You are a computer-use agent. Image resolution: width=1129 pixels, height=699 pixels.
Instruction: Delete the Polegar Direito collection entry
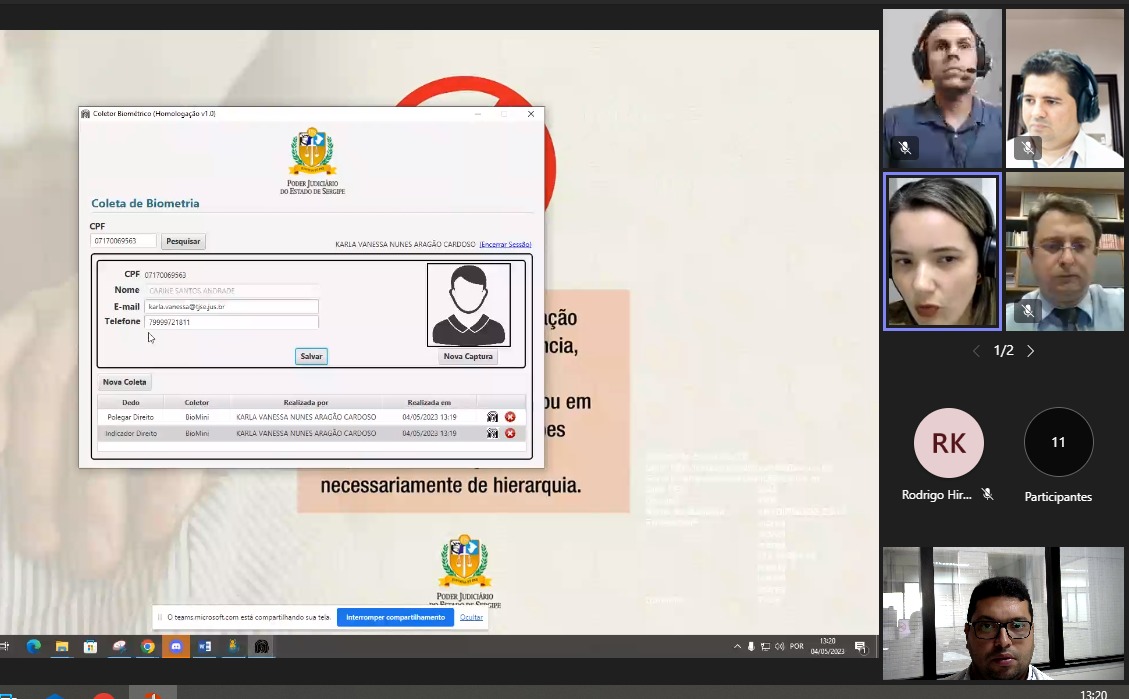(x=510, y=417)
